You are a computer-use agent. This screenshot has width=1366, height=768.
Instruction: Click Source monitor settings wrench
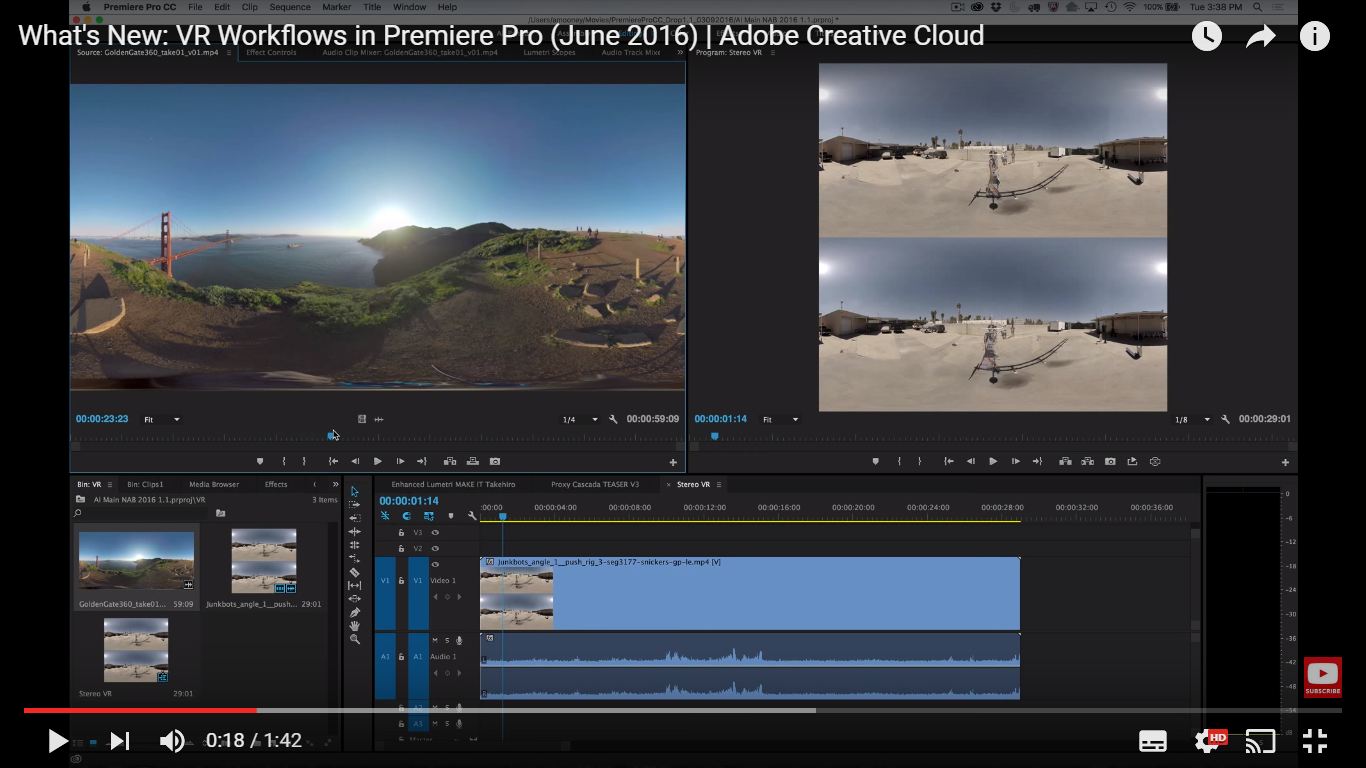click(x=613, y=419)
